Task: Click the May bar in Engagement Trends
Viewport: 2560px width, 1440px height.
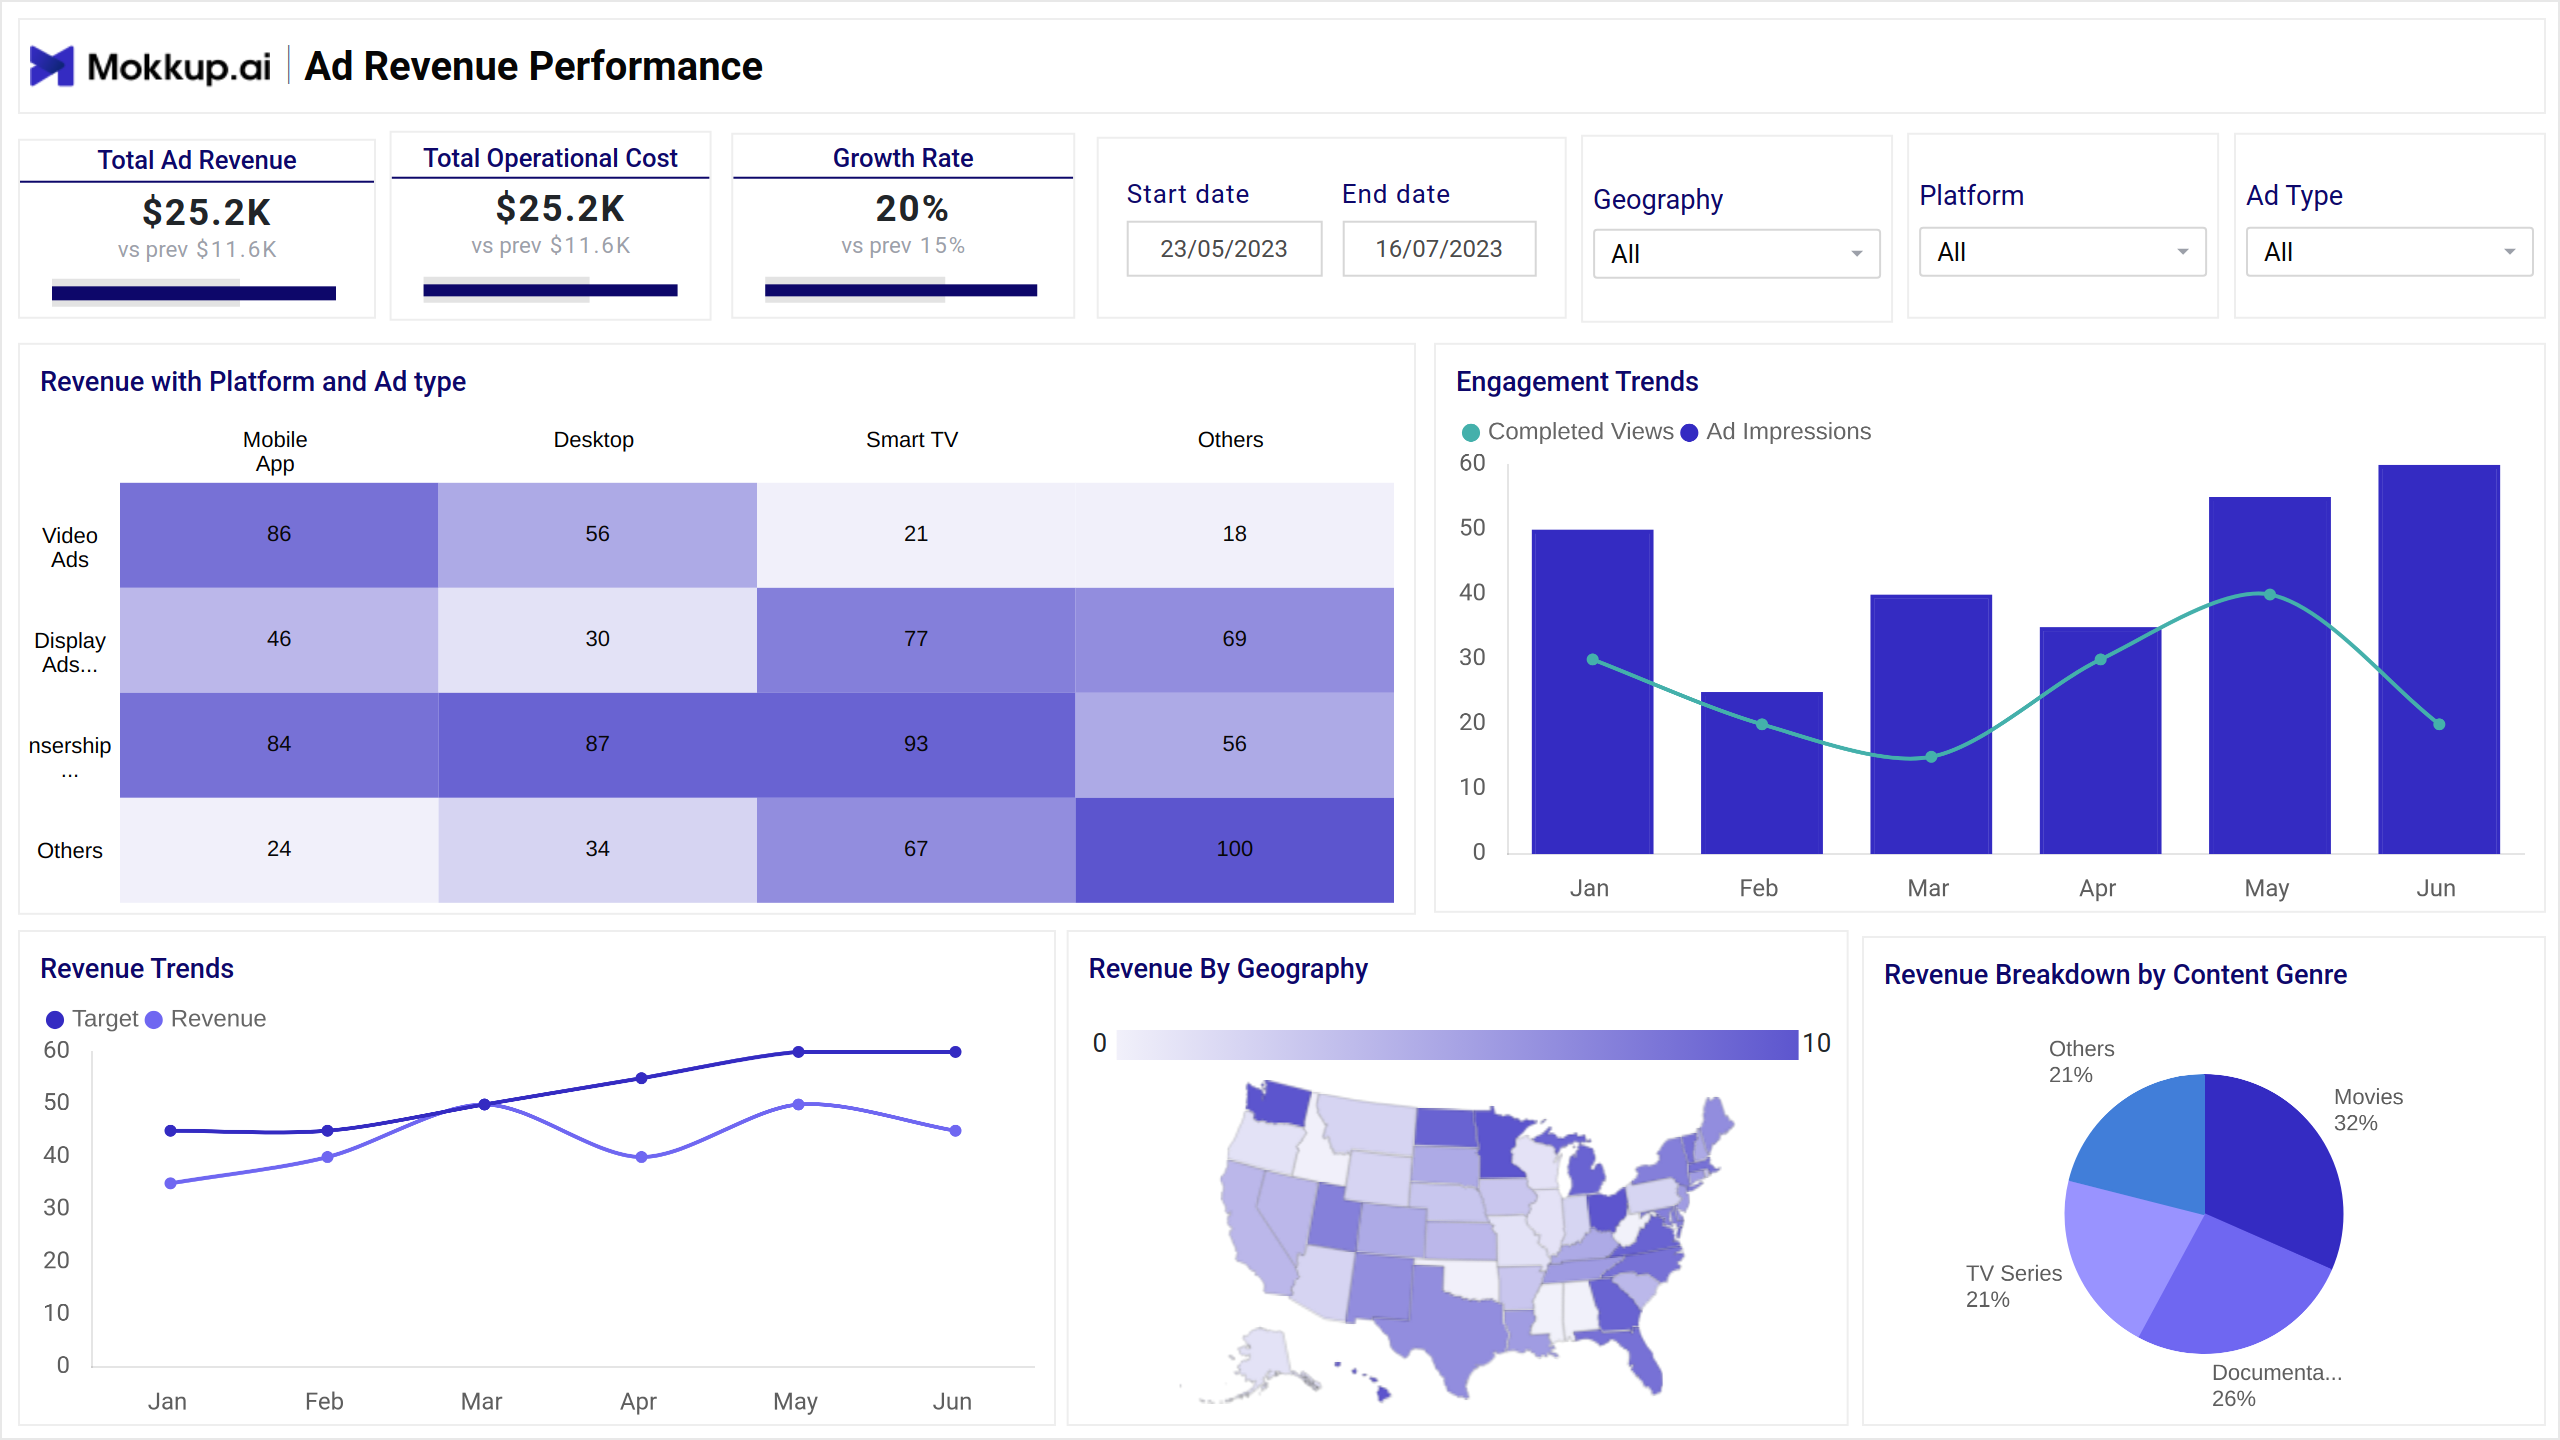Action: tap(2269, 676)
